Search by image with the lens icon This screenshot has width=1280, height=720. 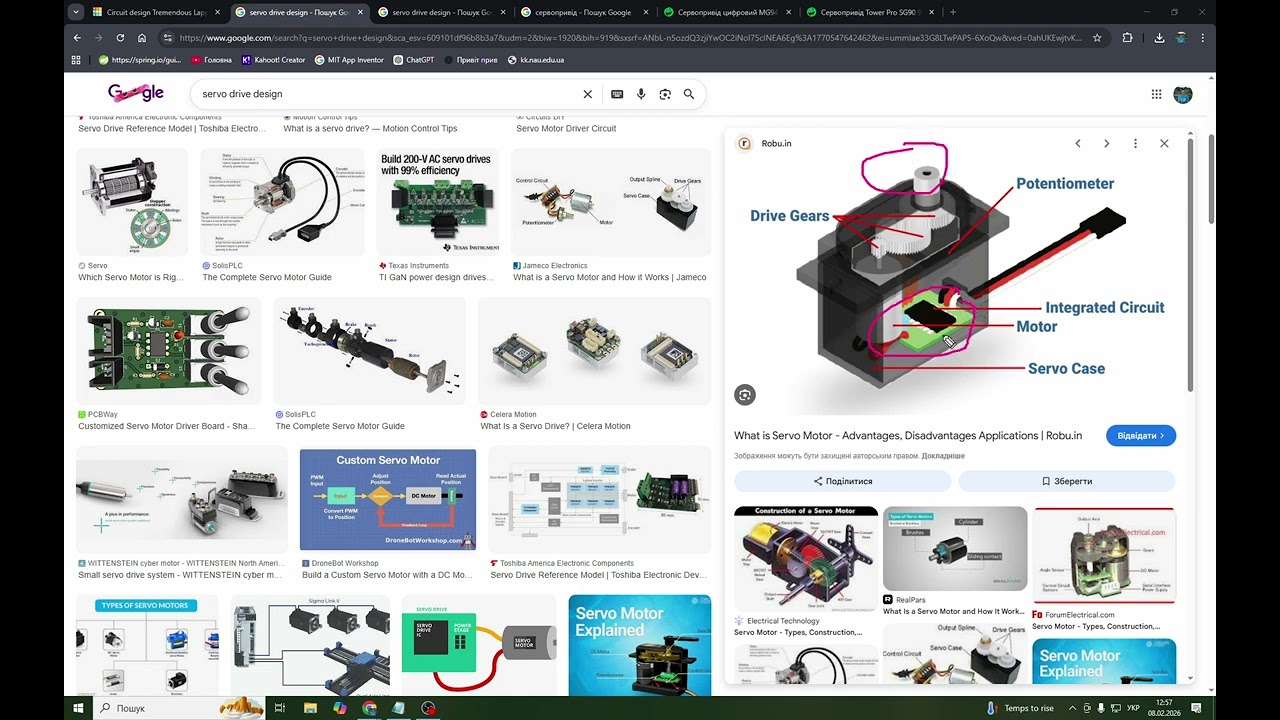pyautogui.click(x=664, y=94)
